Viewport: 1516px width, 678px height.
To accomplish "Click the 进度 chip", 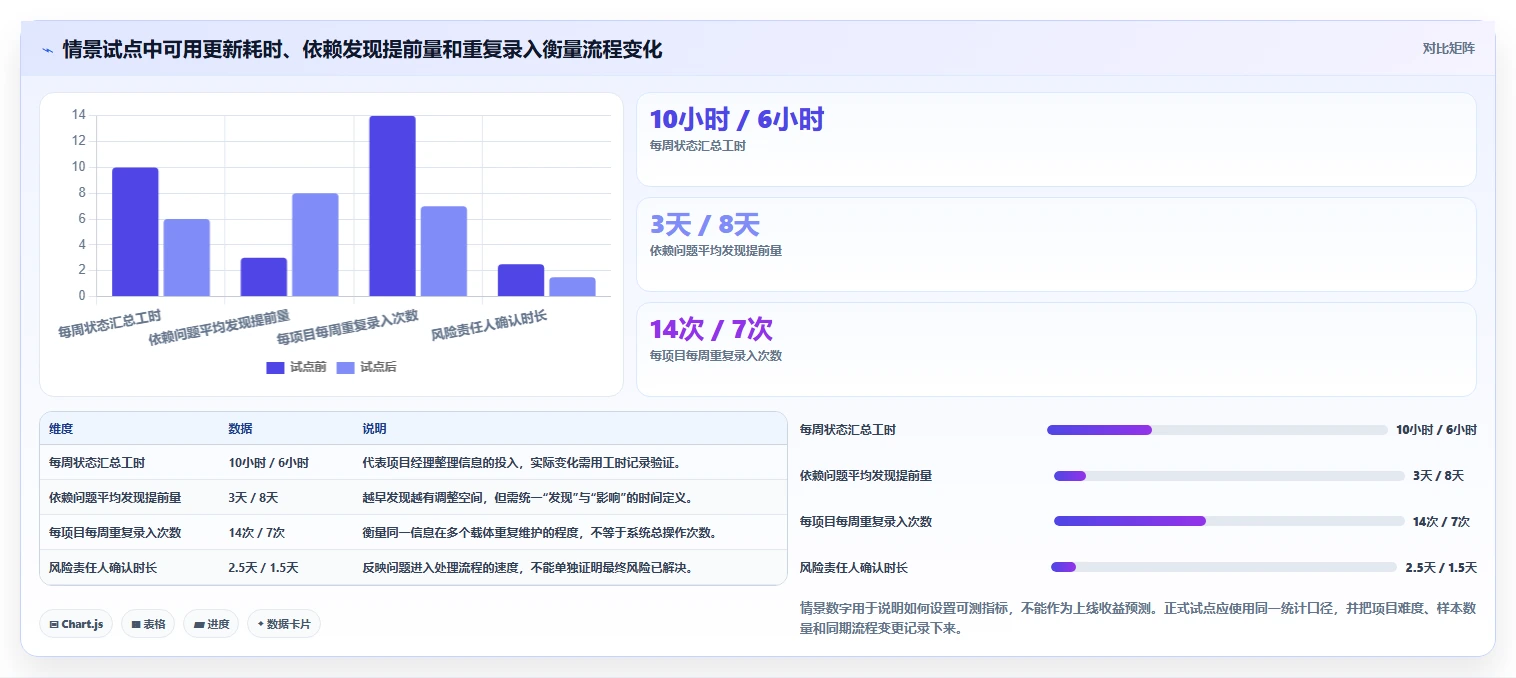I will point(211,624).
